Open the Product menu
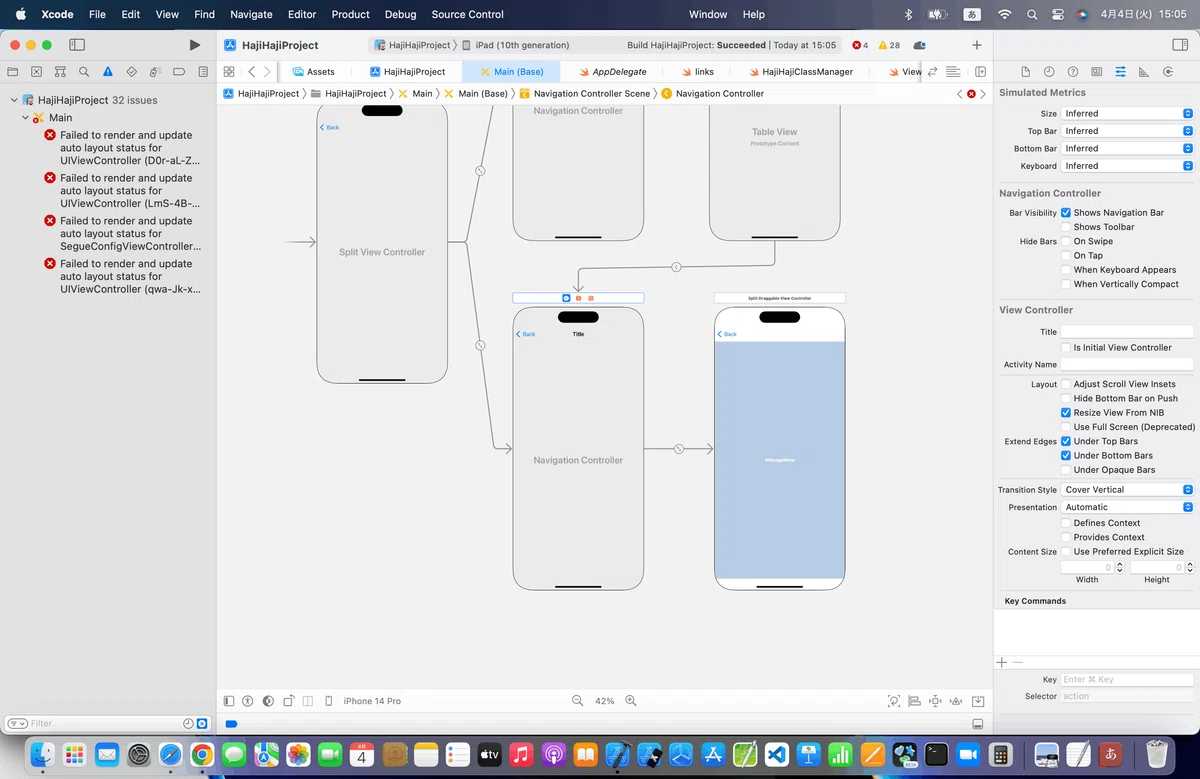Screen dimensions: 1200x779 click(350, 14)
